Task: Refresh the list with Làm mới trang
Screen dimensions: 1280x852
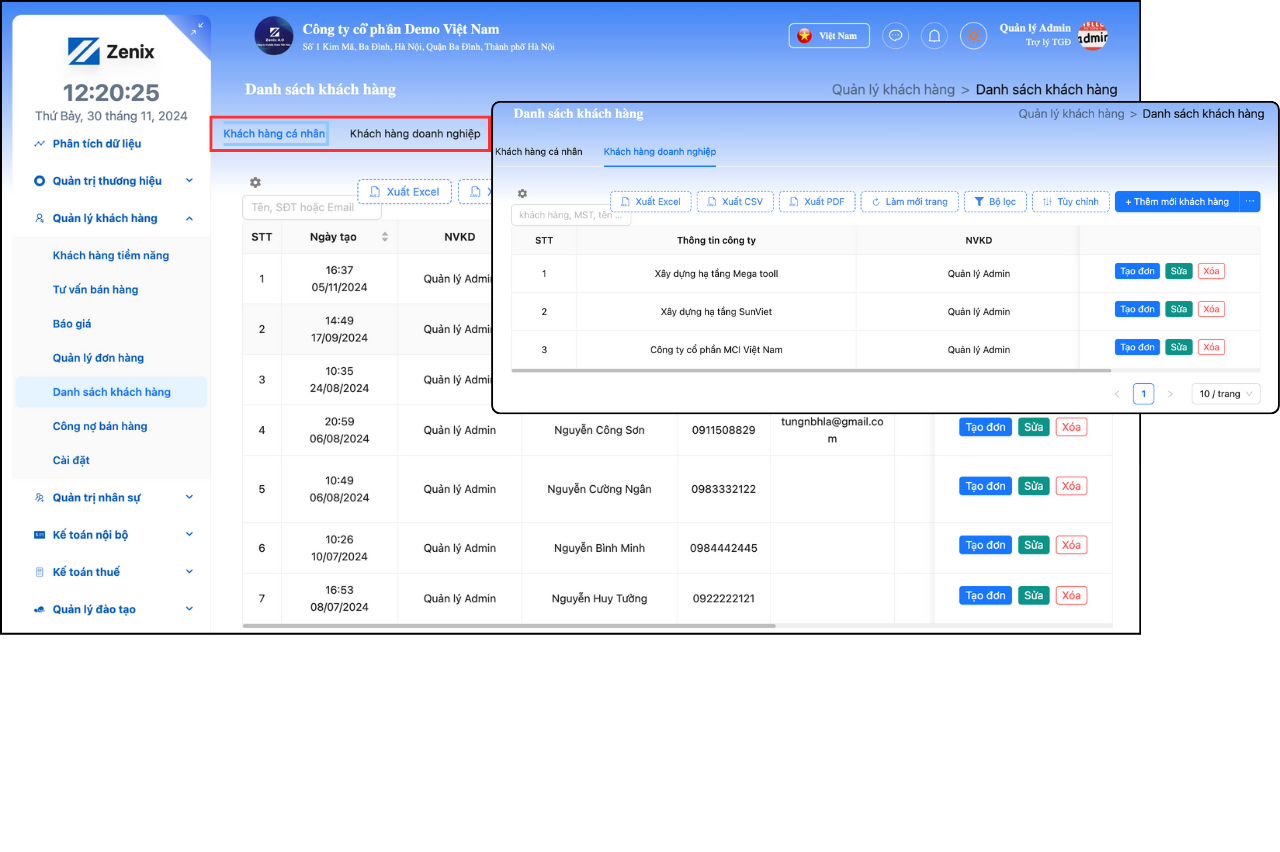Action: pyautogui.click(x=909, y=201)
